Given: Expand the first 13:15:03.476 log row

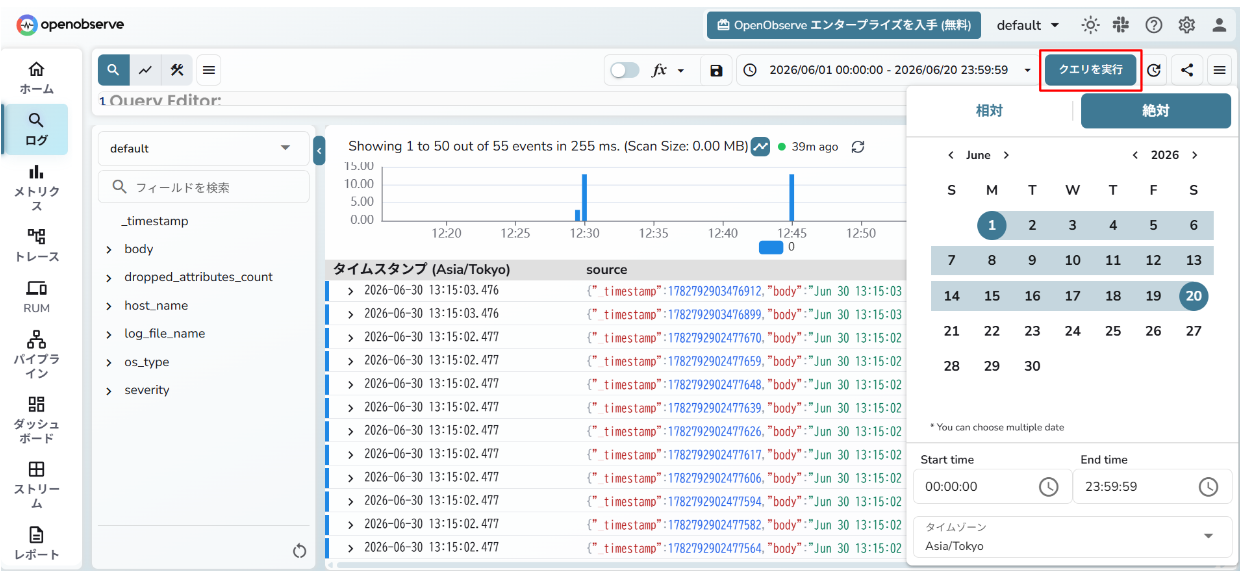Looking at the screenshot, I should coord(350,291).
